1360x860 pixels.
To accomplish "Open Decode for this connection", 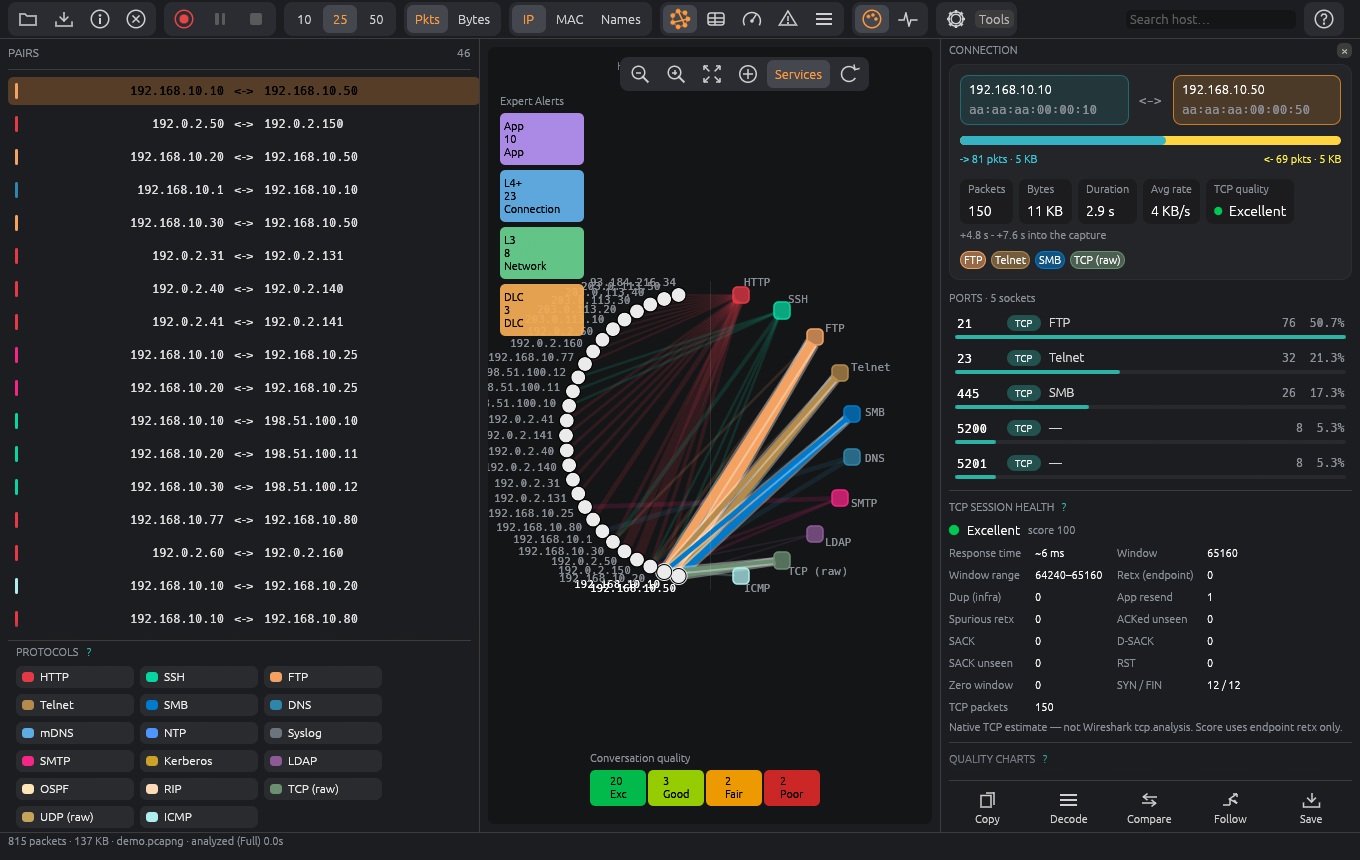I will (x=1068, y=808).
